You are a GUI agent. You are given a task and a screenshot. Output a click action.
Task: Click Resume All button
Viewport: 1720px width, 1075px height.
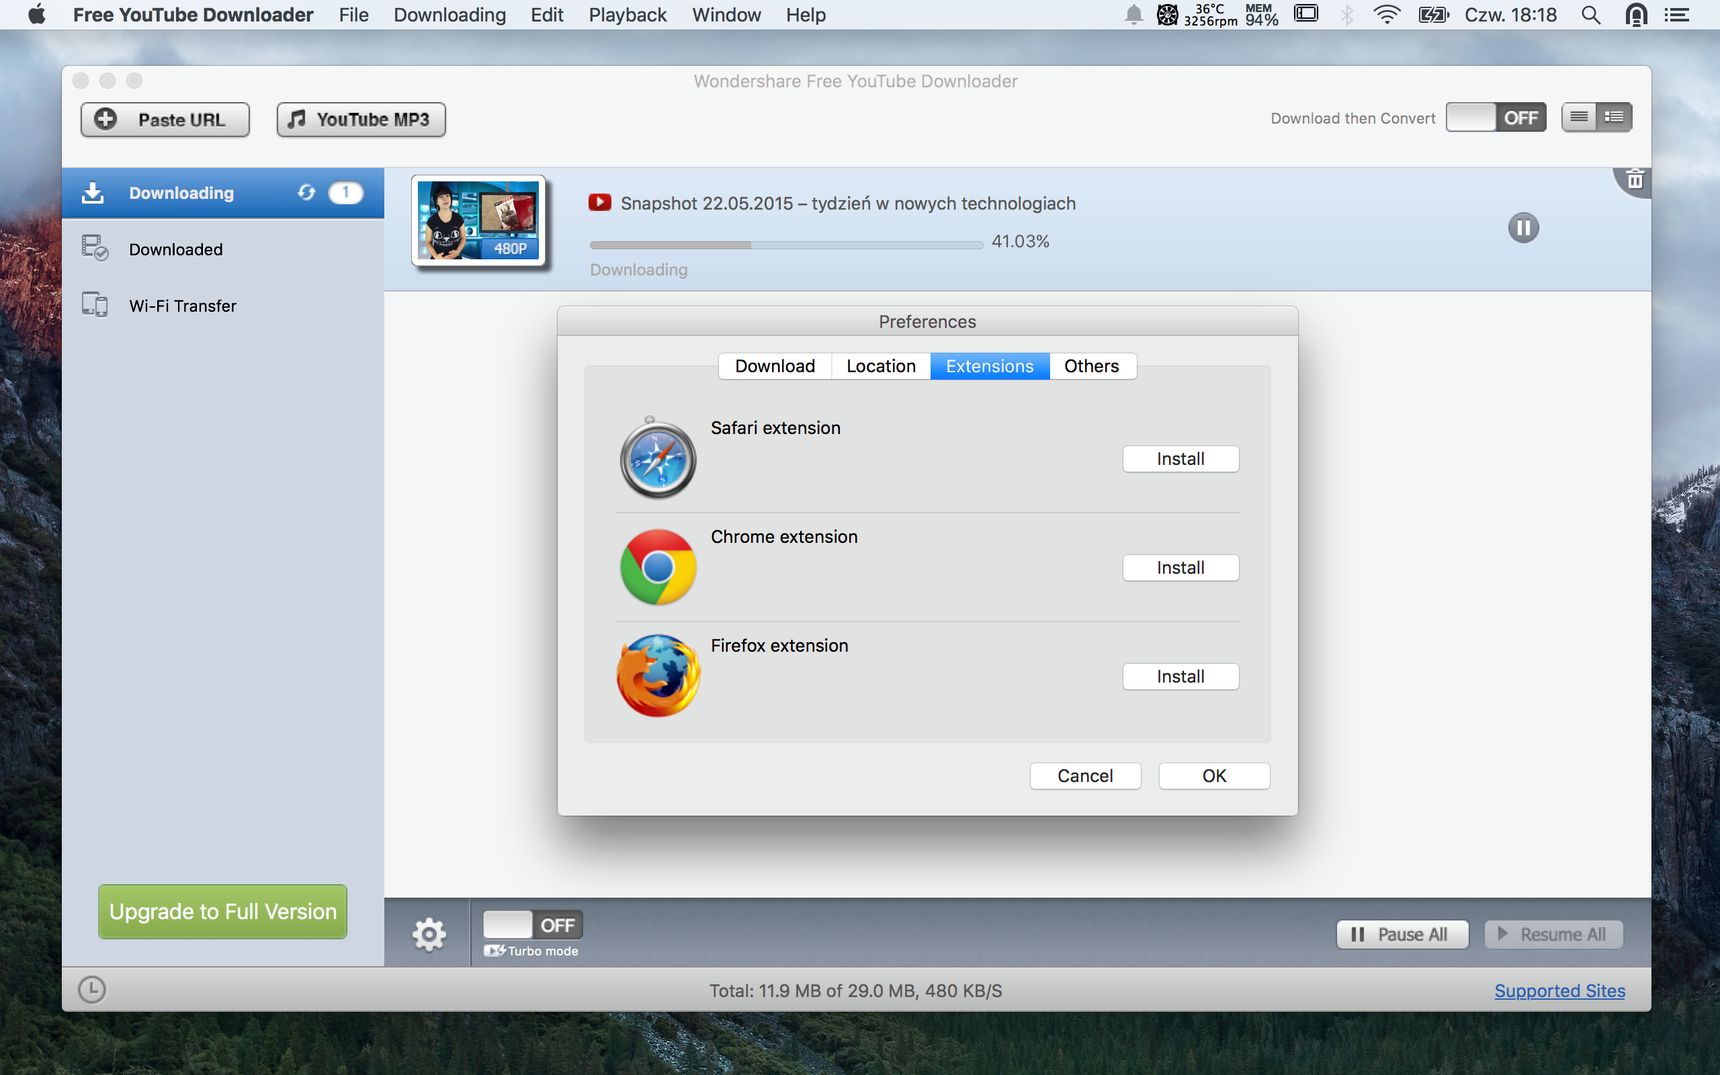pyautogui.click(x=1554, y=934)
